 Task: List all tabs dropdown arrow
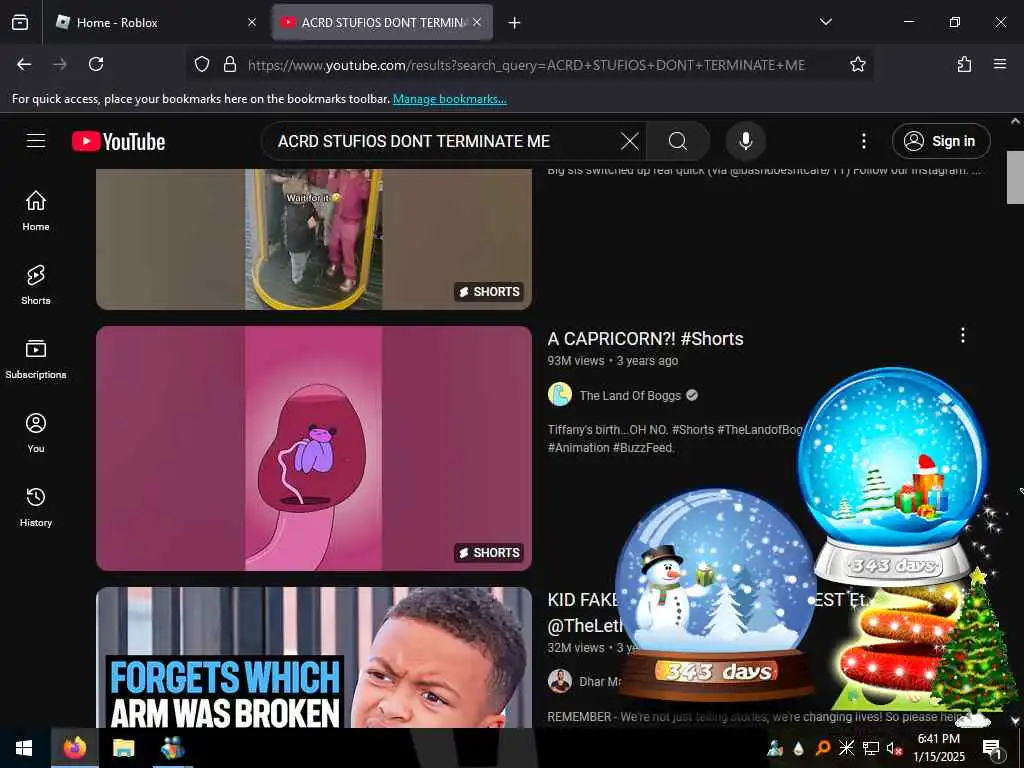(x=825, y=22)
